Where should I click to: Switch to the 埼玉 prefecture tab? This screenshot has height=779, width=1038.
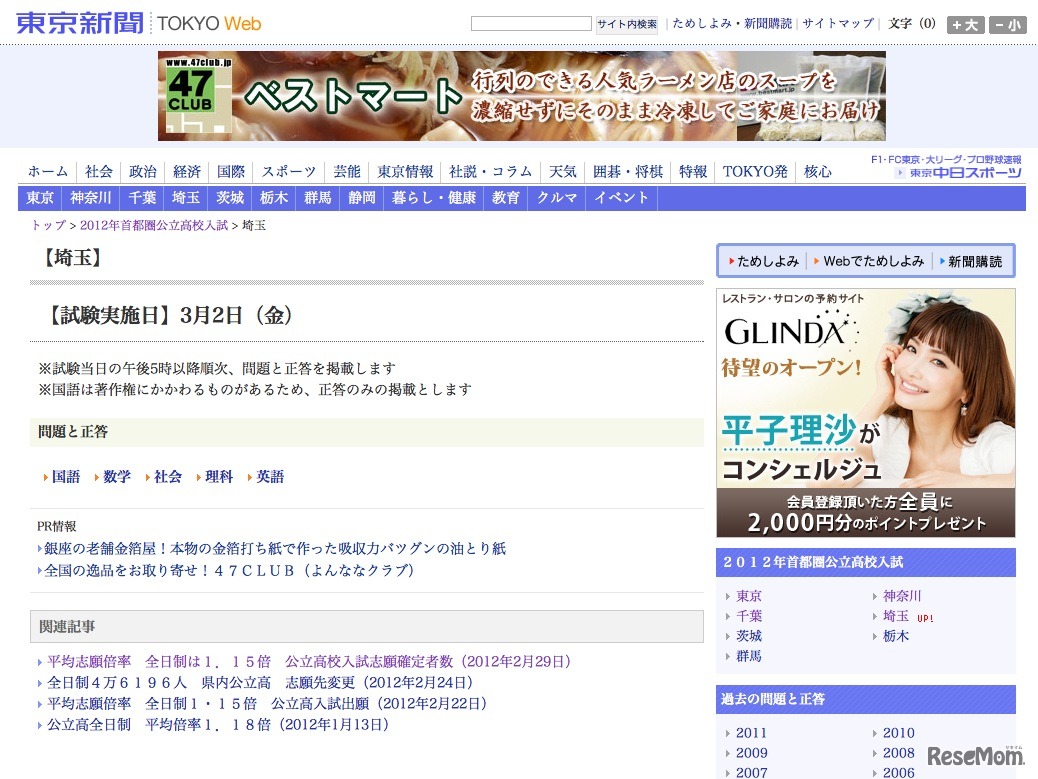click(184, 198)
